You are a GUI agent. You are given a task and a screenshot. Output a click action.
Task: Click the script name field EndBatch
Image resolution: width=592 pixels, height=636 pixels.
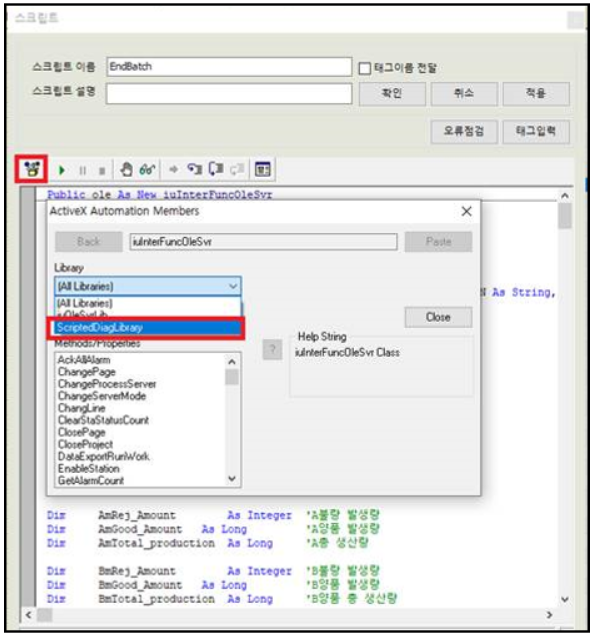[229, 67]
